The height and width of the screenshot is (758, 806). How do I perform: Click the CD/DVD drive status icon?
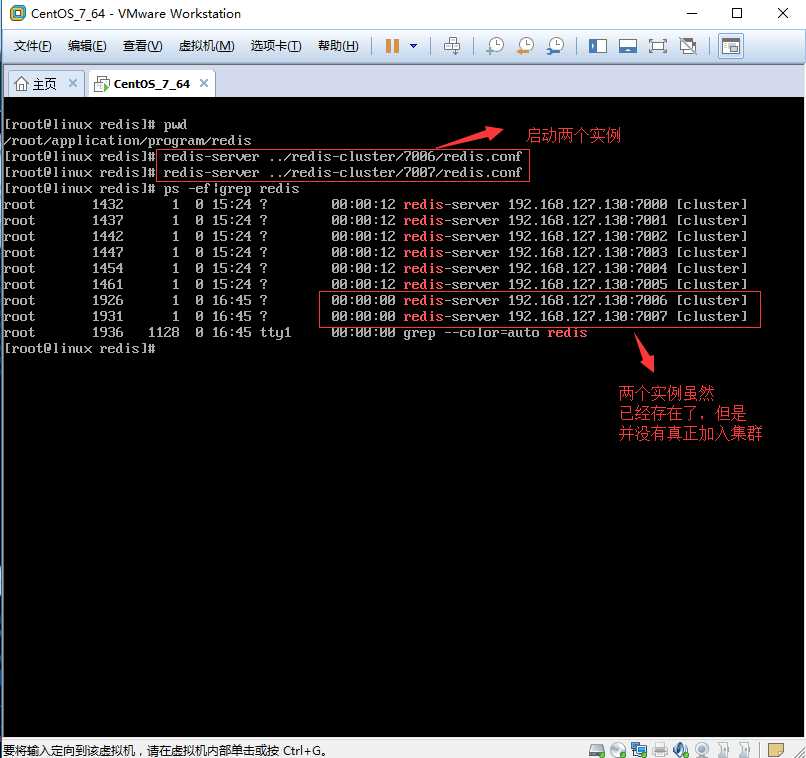[618, 750]
